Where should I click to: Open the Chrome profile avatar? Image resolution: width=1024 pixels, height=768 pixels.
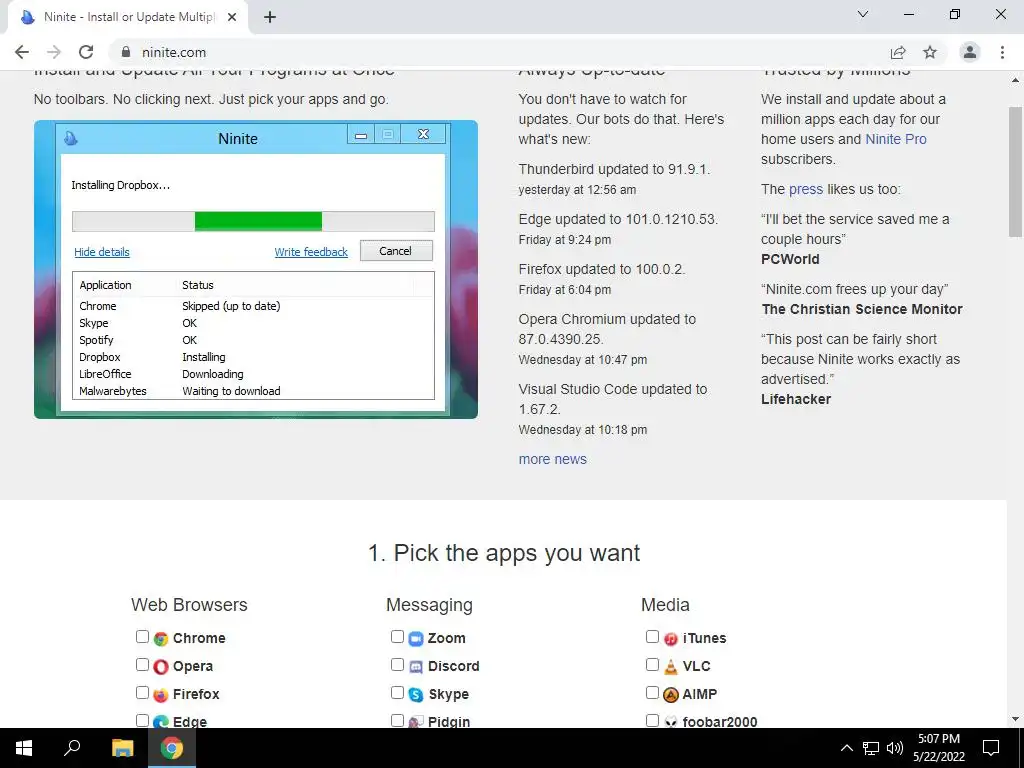tap(970, 52)
